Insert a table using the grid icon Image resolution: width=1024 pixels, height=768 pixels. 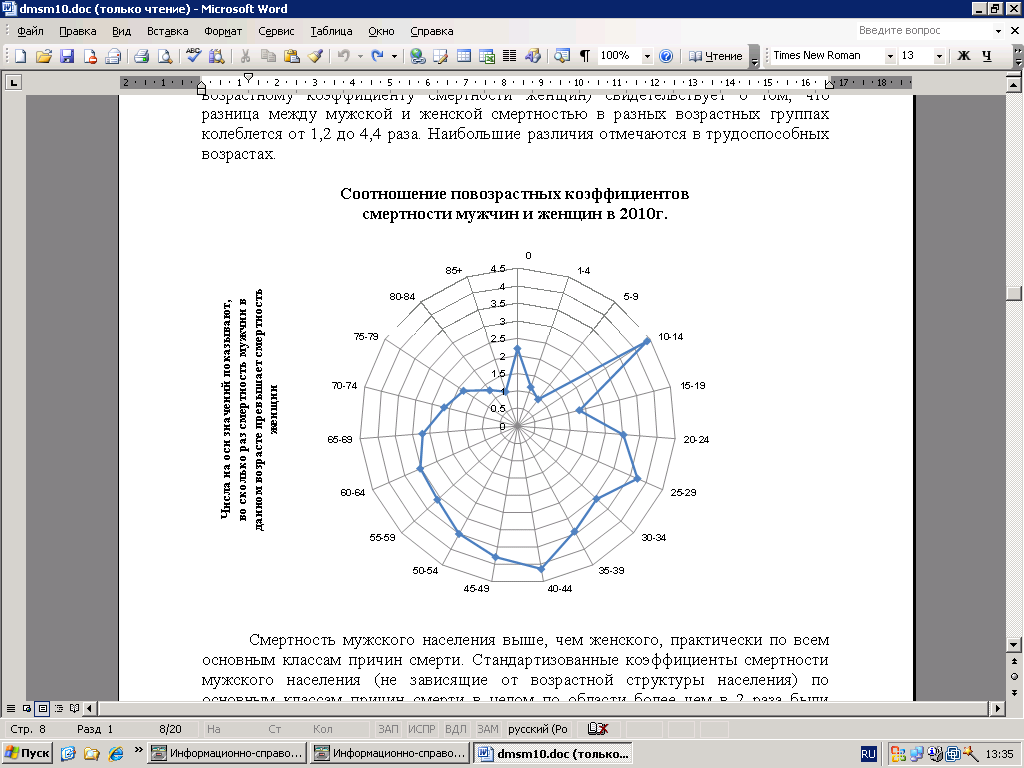click(x=464, y=56)
